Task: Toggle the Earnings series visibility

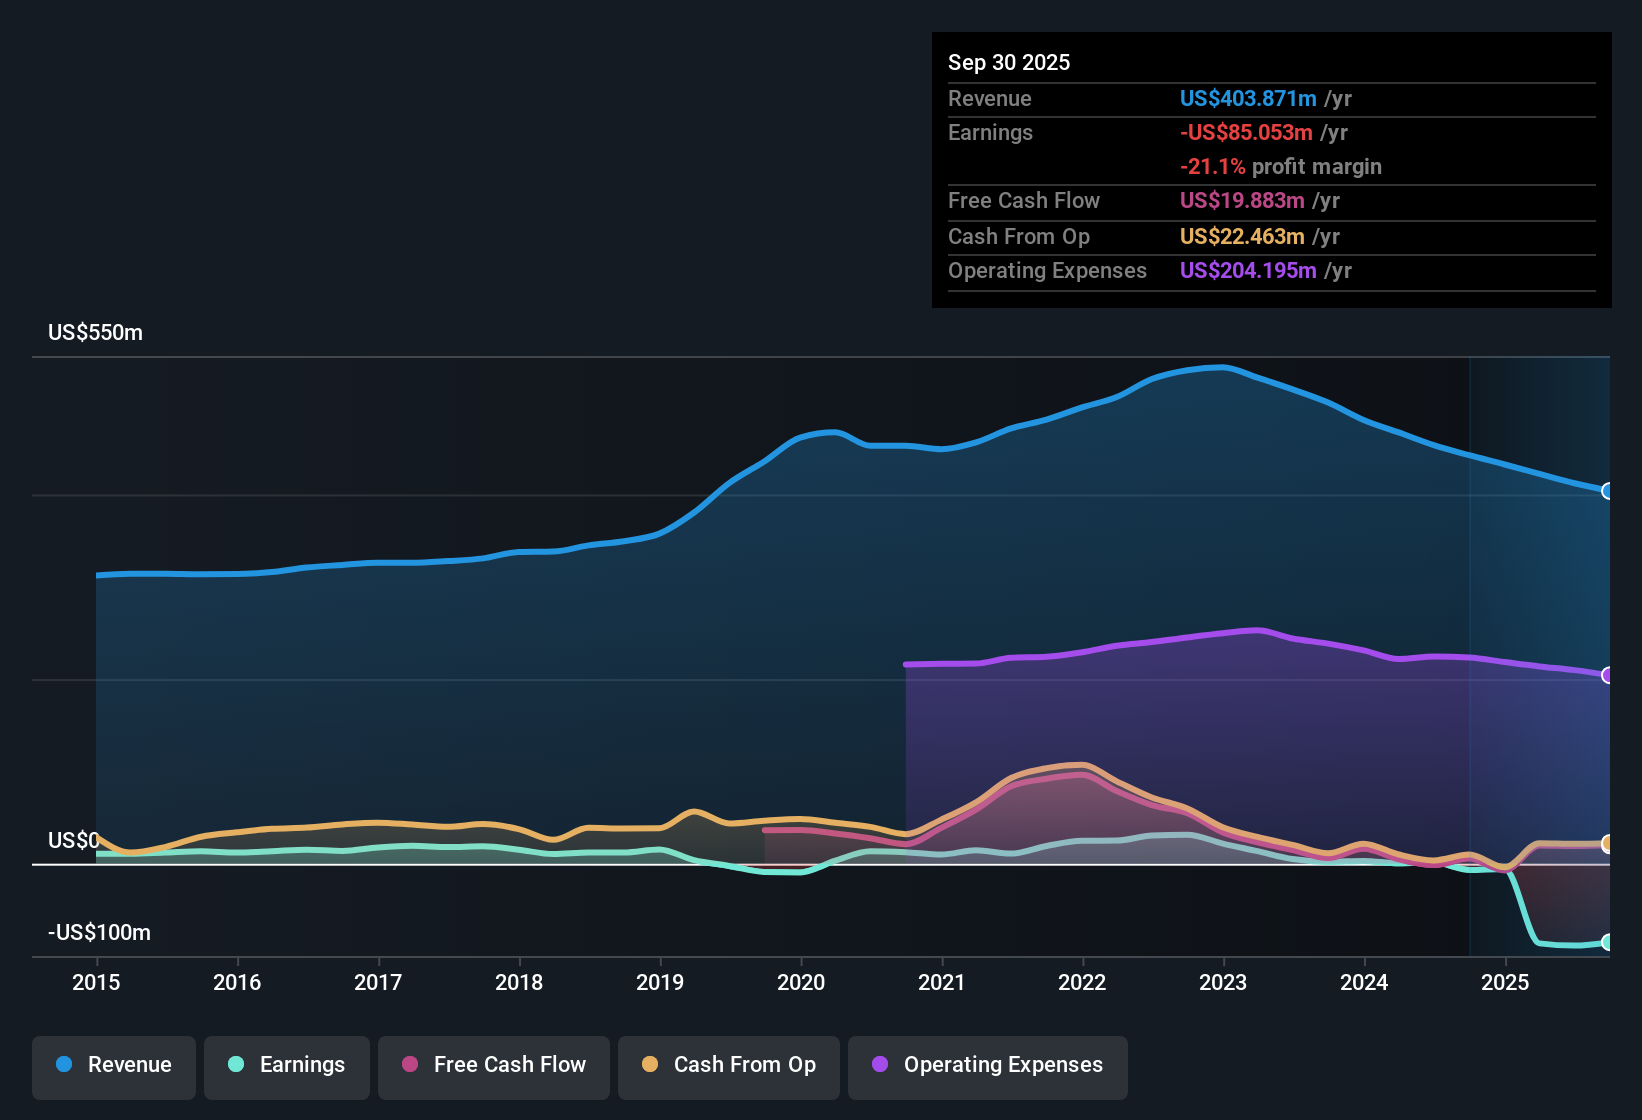Action: click(286, 1065)
